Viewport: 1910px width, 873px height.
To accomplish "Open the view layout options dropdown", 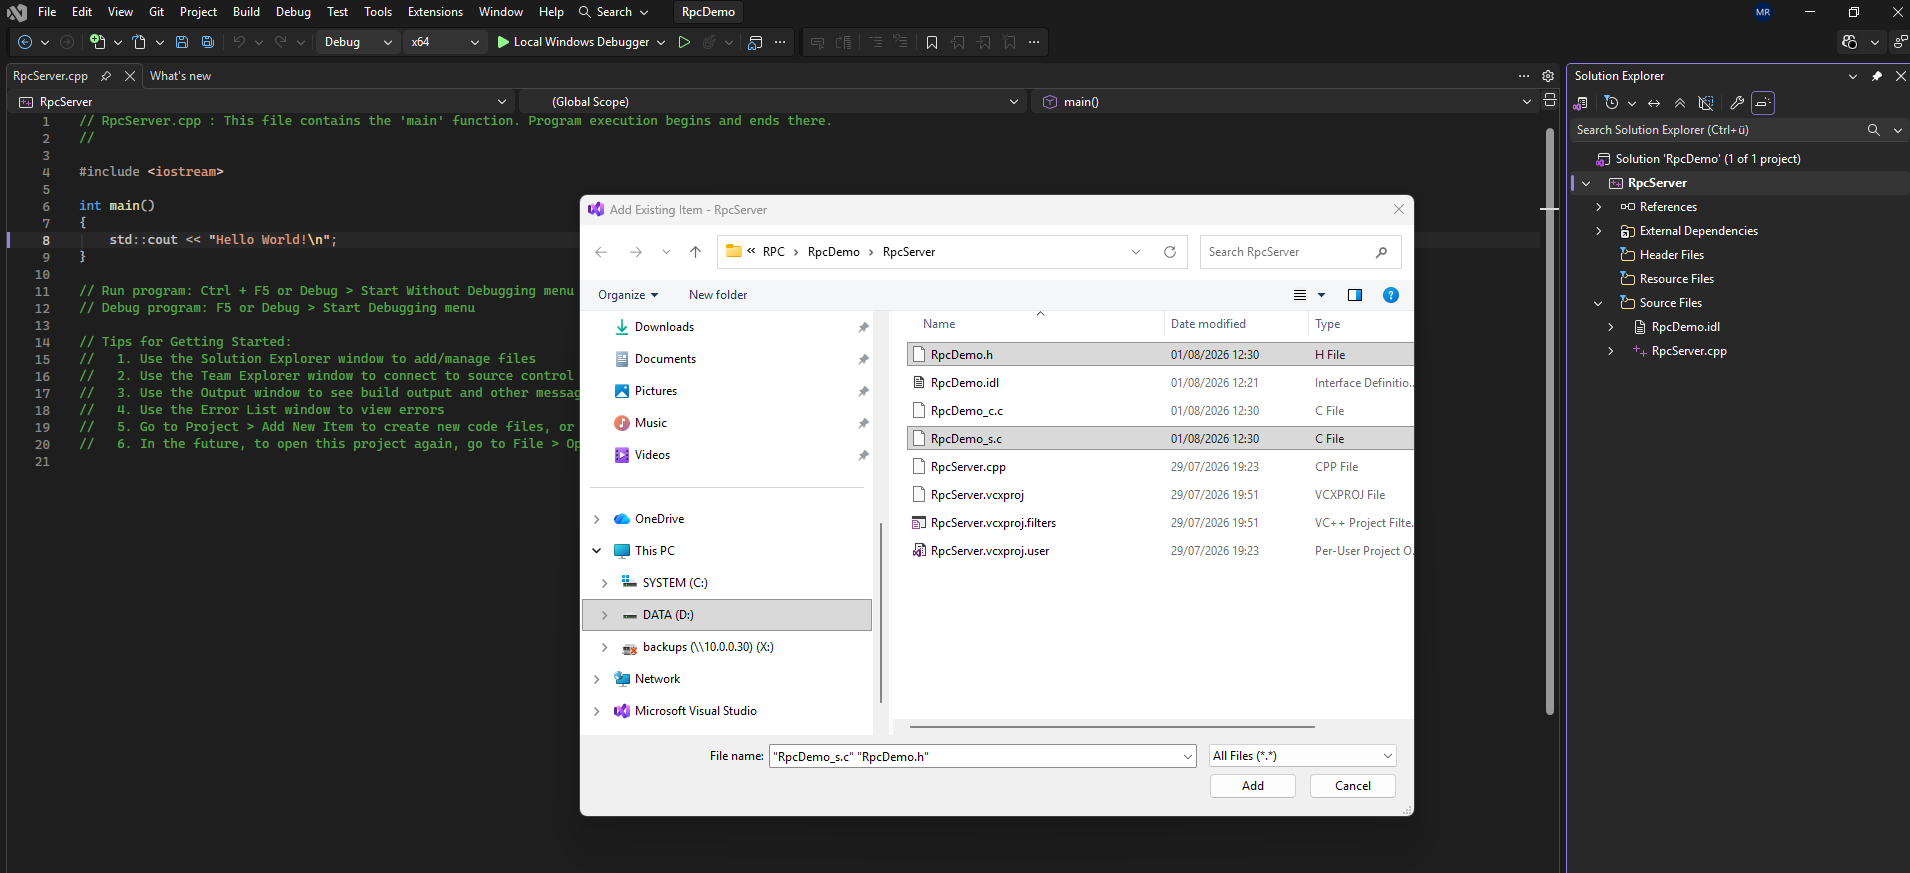I will coord(1321,295).
